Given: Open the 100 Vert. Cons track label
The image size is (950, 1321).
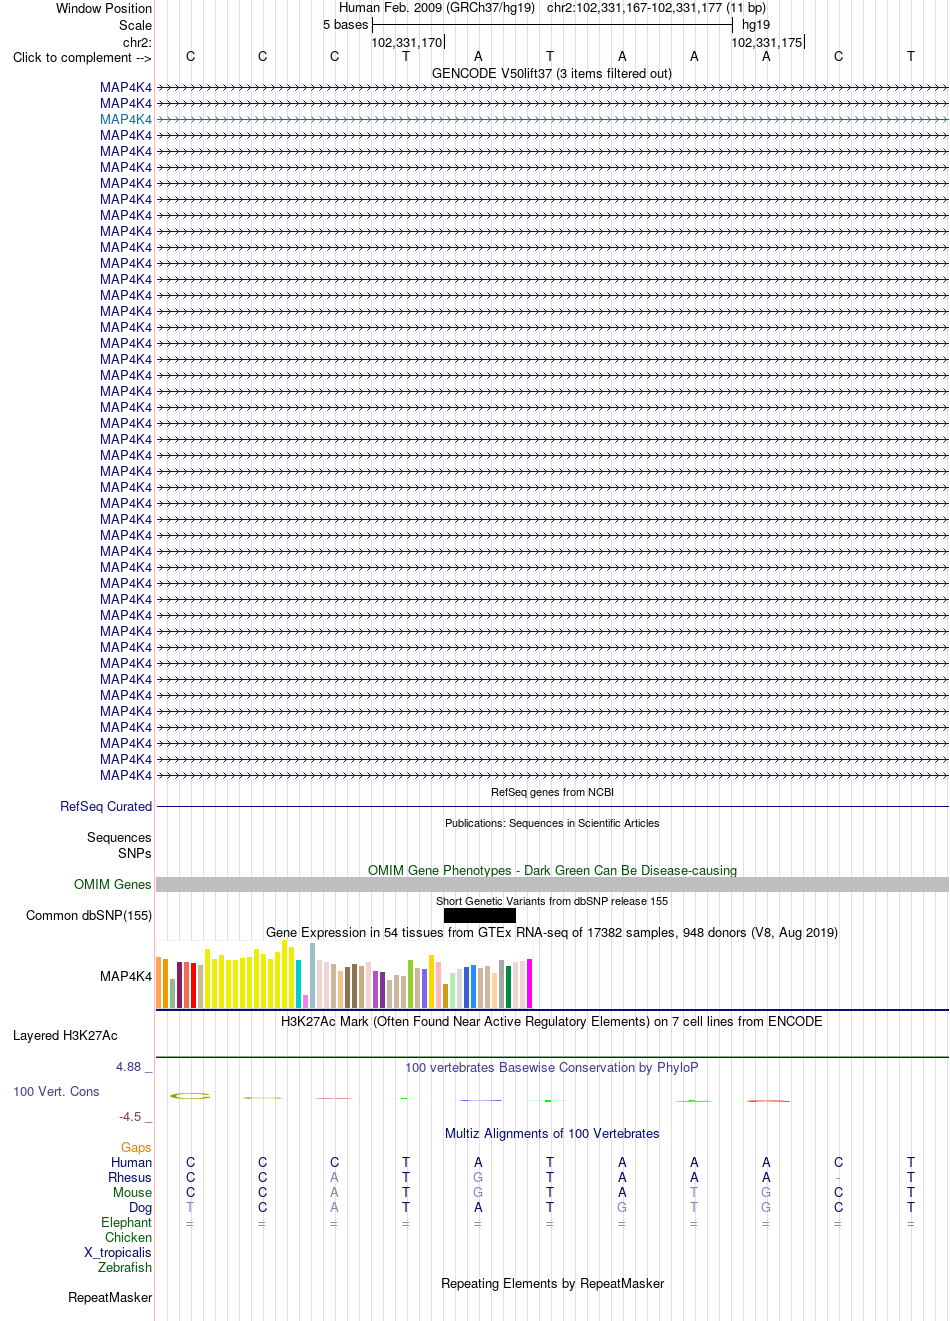Looking at the screenshot, I should pos(56,1091).
